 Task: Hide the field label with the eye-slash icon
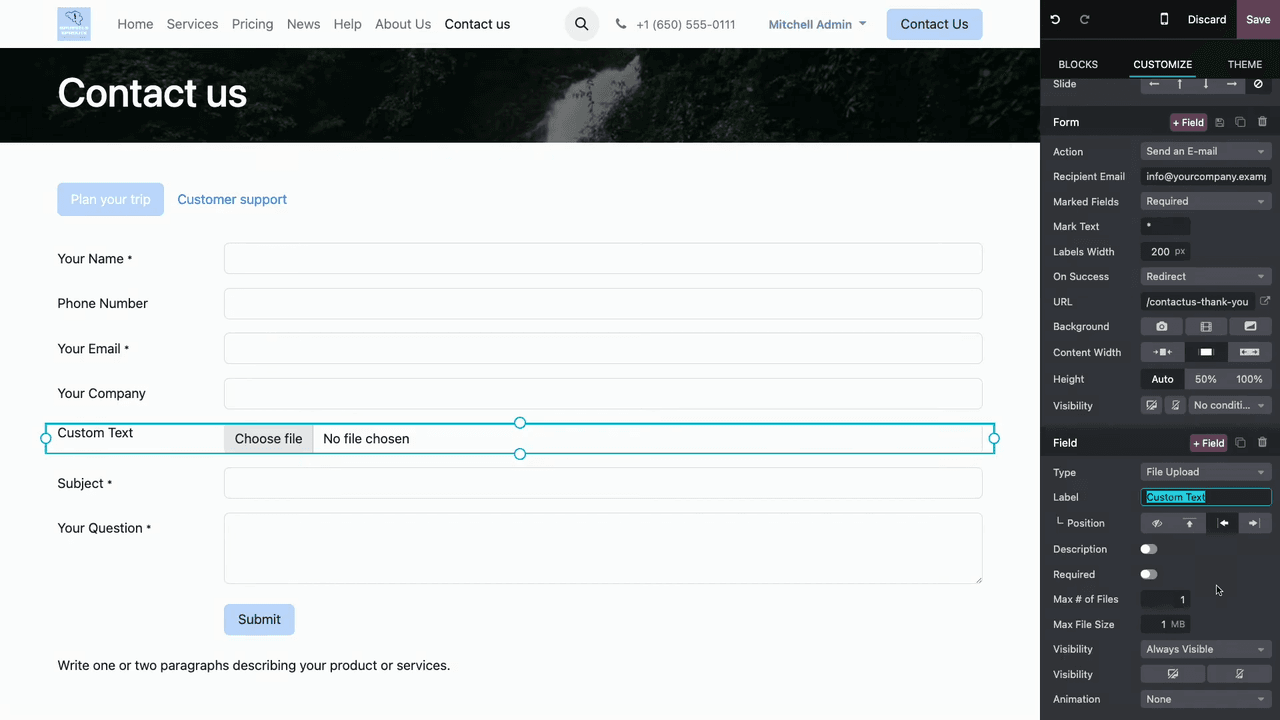point(1157,523)
